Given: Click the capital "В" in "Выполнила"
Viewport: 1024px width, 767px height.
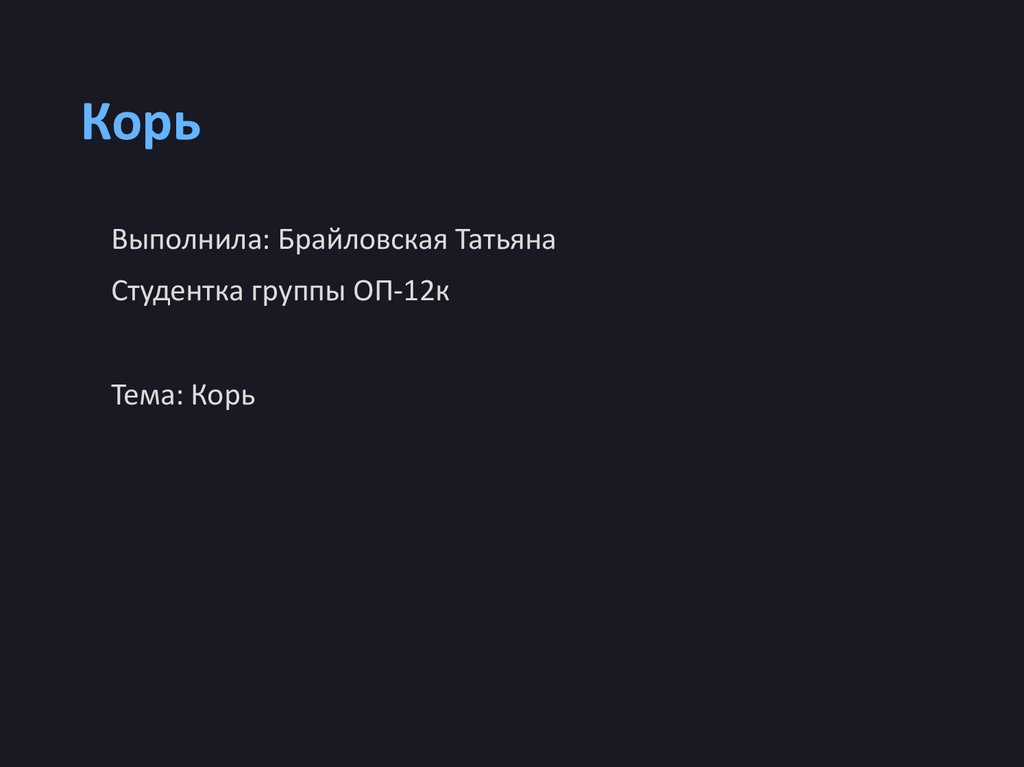Looking at the screenshot, I should (119, 241).
